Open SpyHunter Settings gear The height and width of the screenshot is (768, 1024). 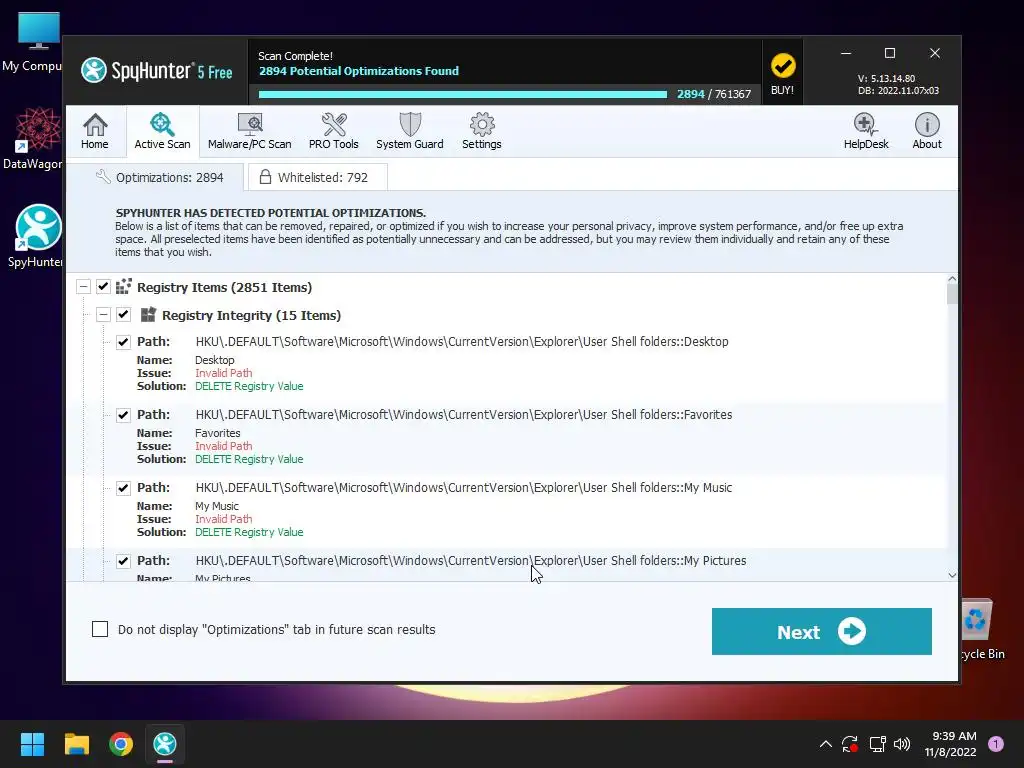tap(482, 131)
